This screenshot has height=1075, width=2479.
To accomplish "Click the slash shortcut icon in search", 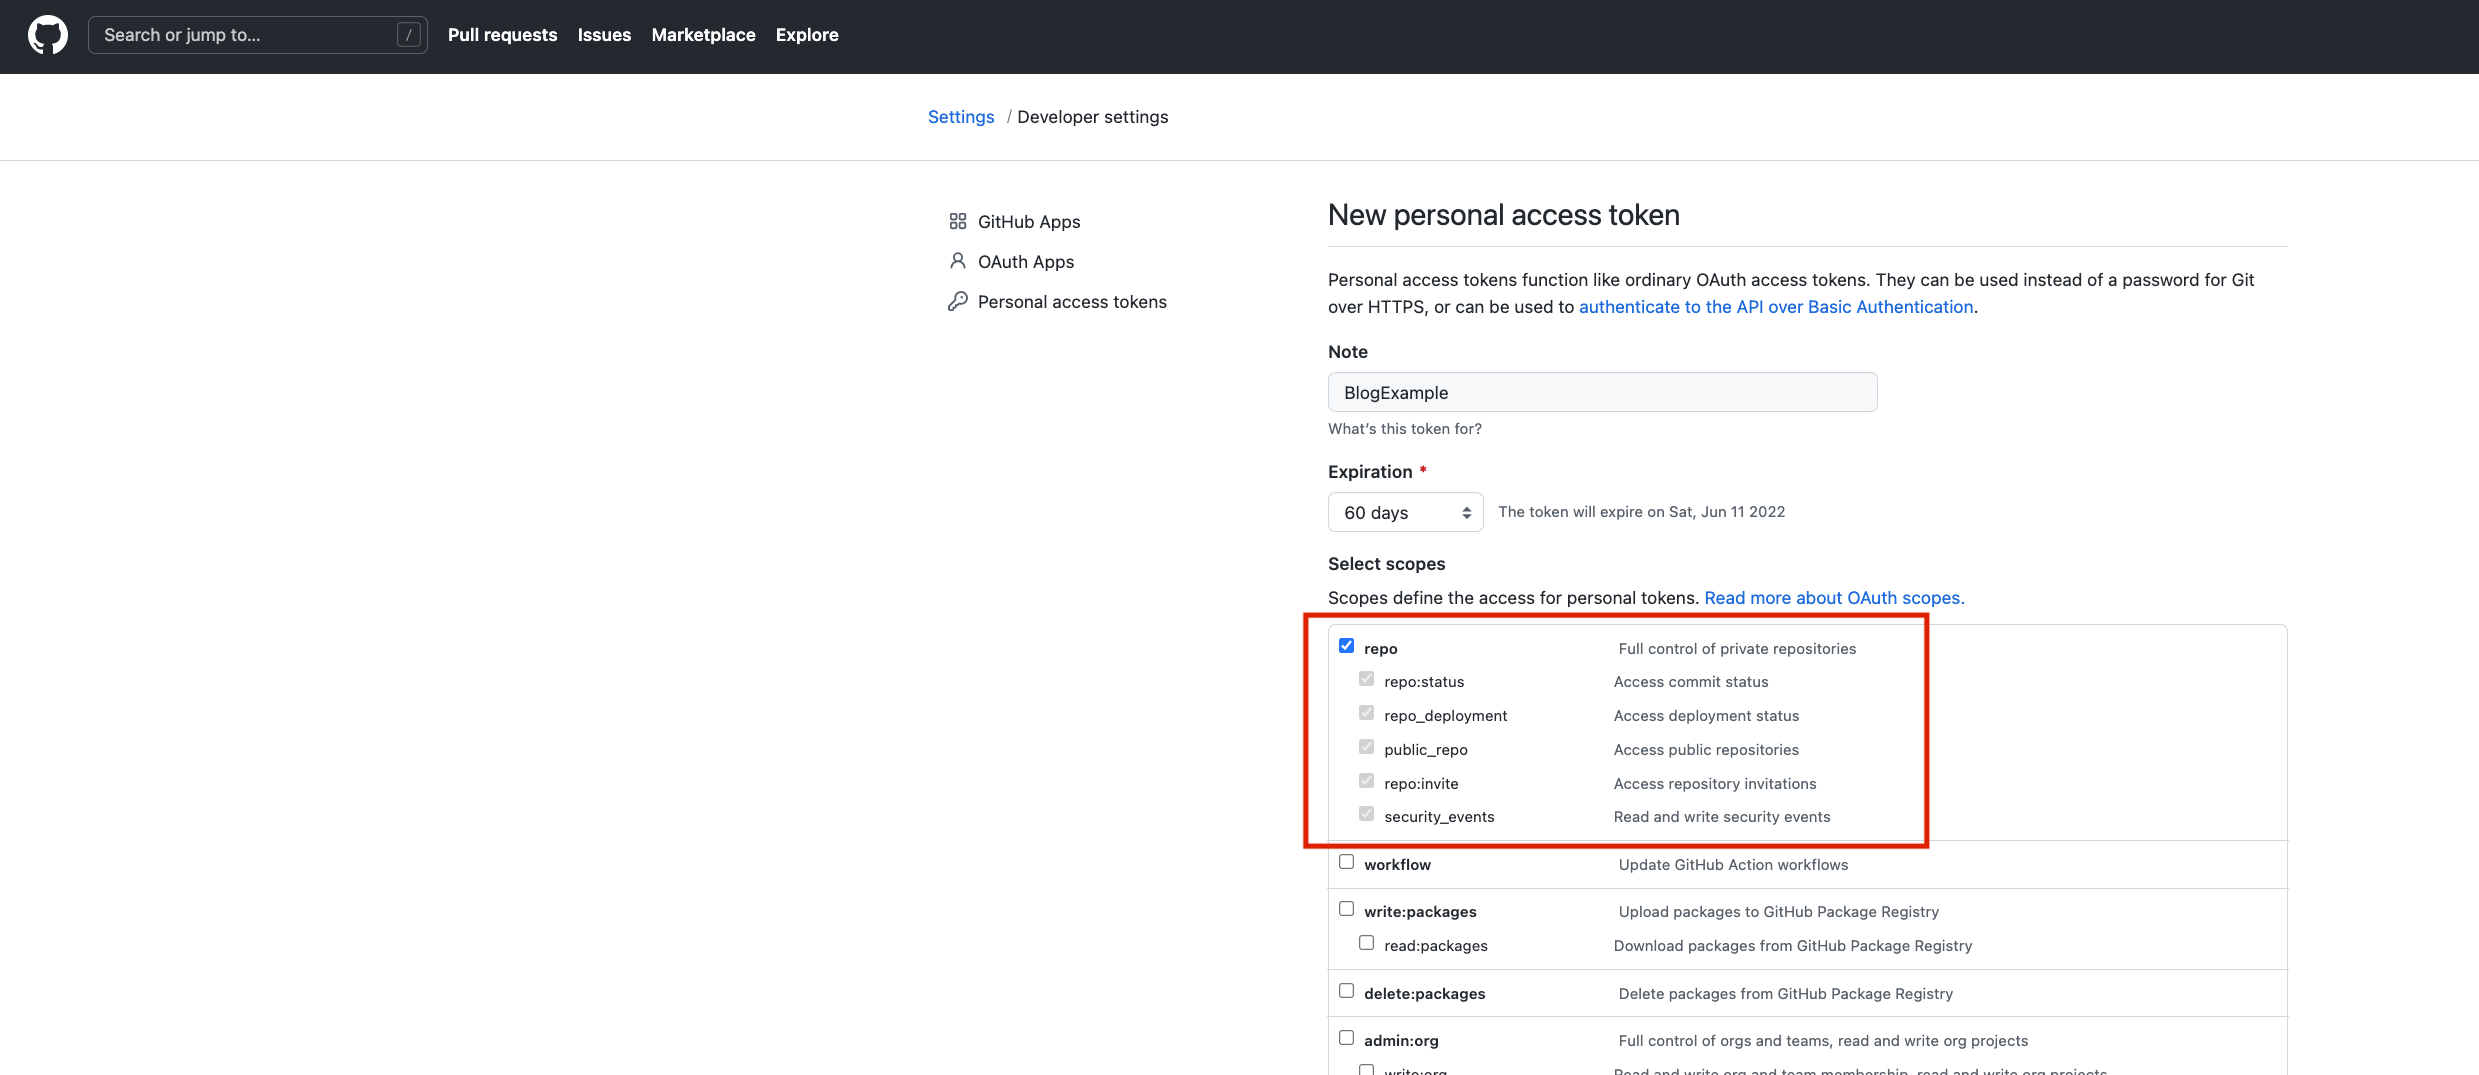I will coord(408,35).
